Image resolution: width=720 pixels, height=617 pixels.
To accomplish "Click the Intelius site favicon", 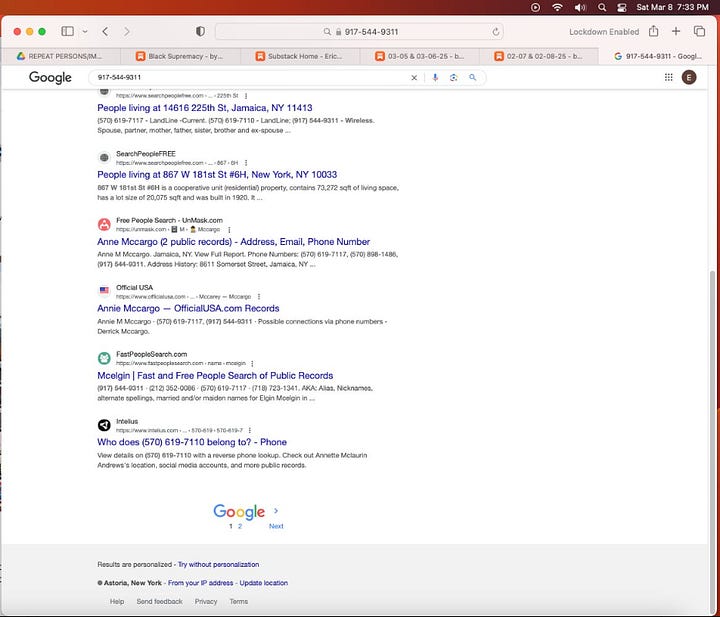I will click(x=104, y=425).
